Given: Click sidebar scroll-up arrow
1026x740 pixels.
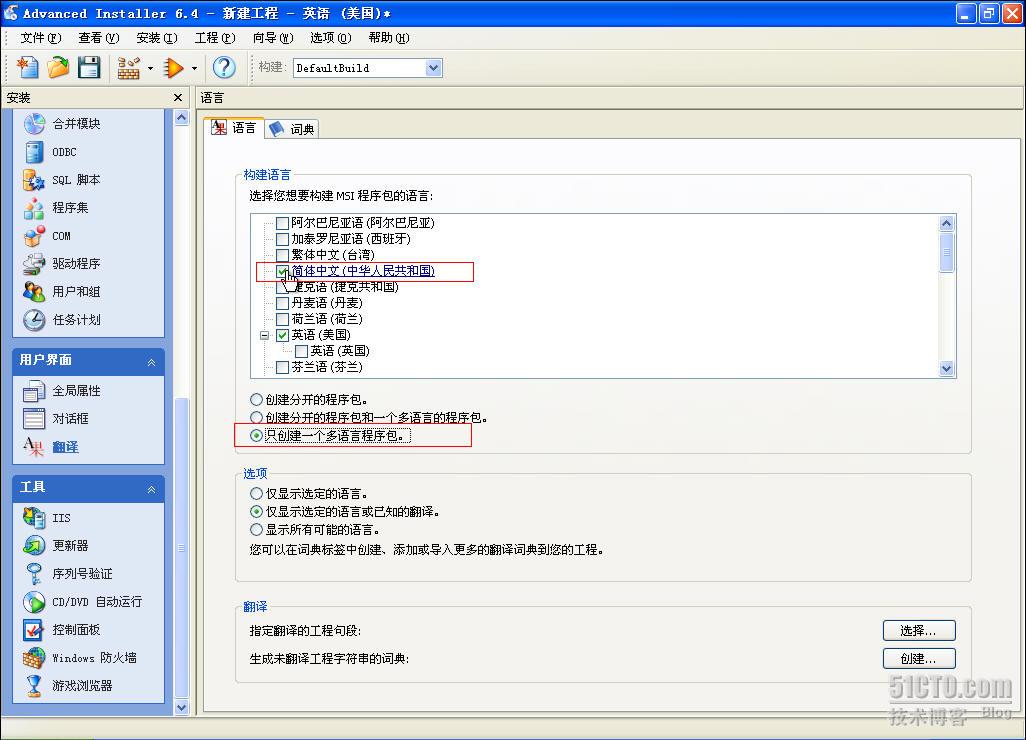Looking at the screenshot, I should (x=182, y=118).
